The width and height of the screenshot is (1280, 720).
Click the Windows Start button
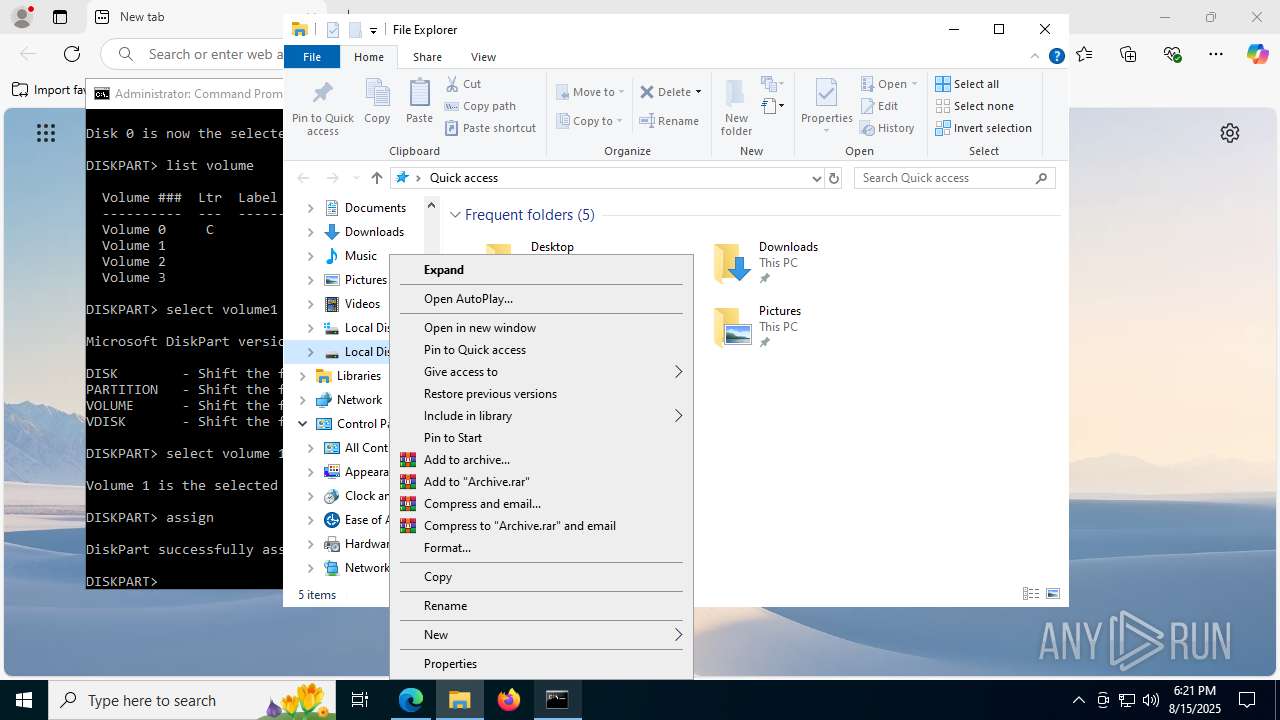point(24,700)
